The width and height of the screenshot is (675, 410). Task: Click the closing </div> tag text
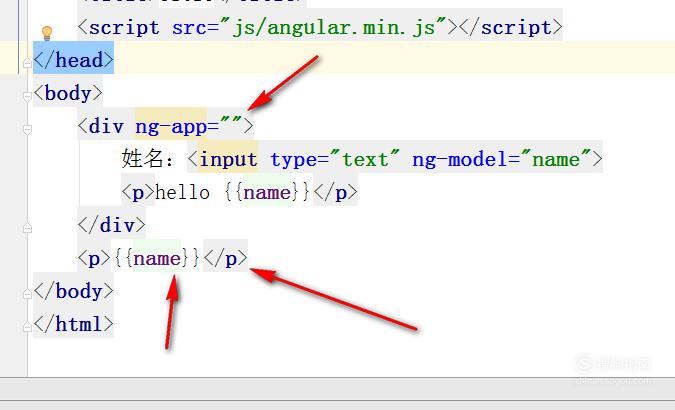pos(111,225)
